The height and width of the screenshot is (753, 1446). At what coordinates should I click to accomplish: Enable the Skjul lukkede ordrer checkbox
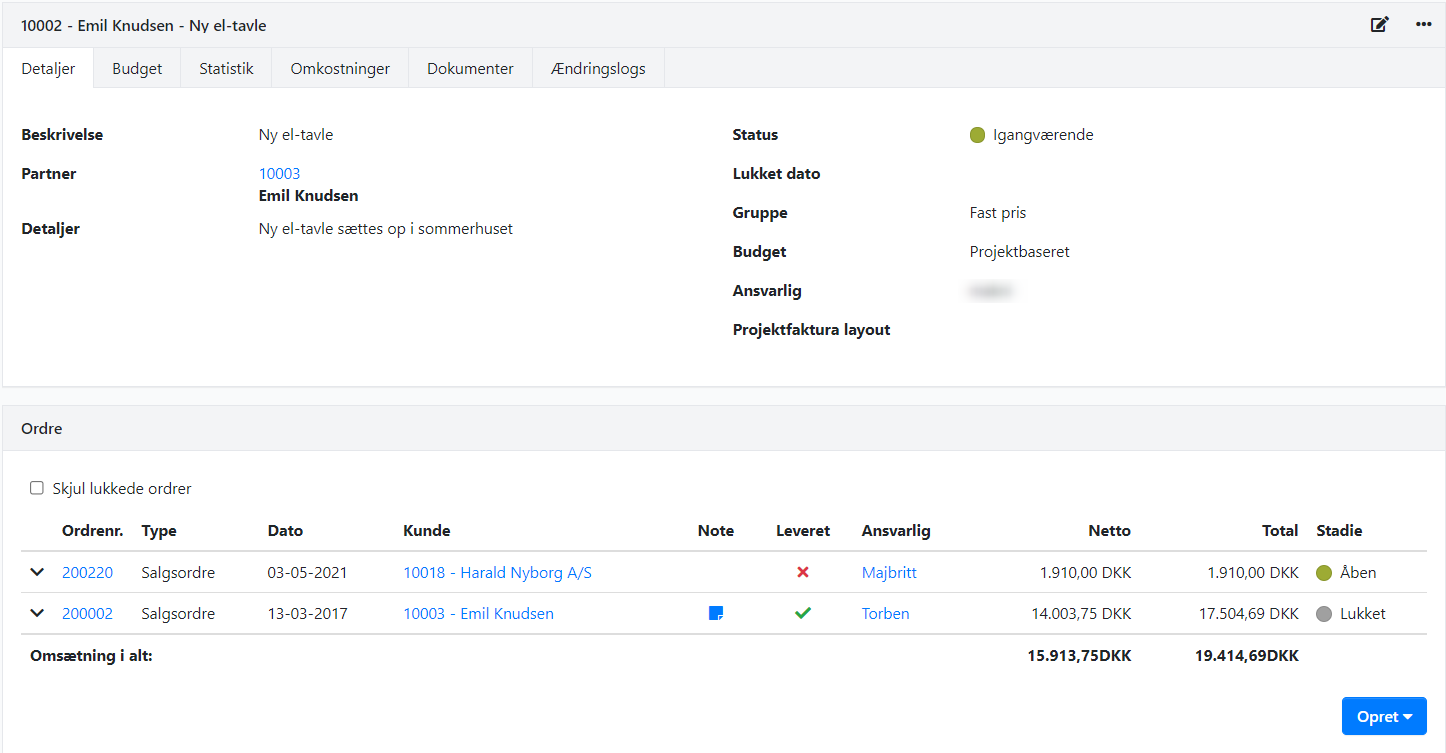click(x=37, y=489)
